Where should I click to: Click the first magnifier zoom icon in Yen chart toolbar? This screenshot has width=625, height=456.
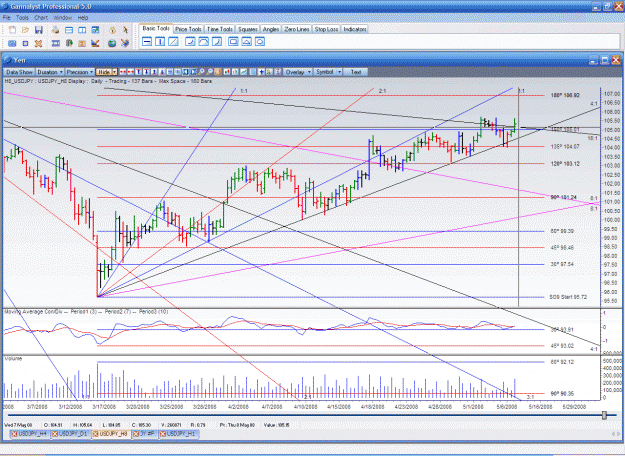click(x=201, y=72)
